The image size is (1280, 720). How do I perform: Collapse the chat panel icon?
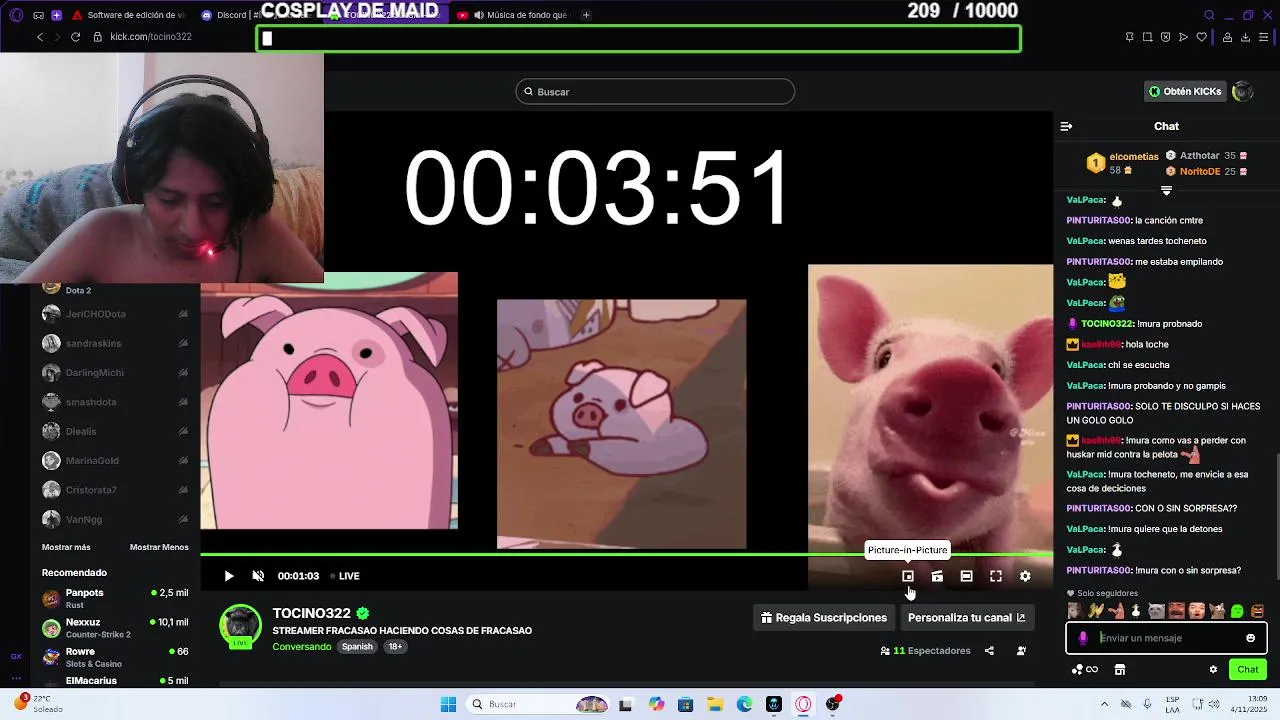[x=1066, y=126]
